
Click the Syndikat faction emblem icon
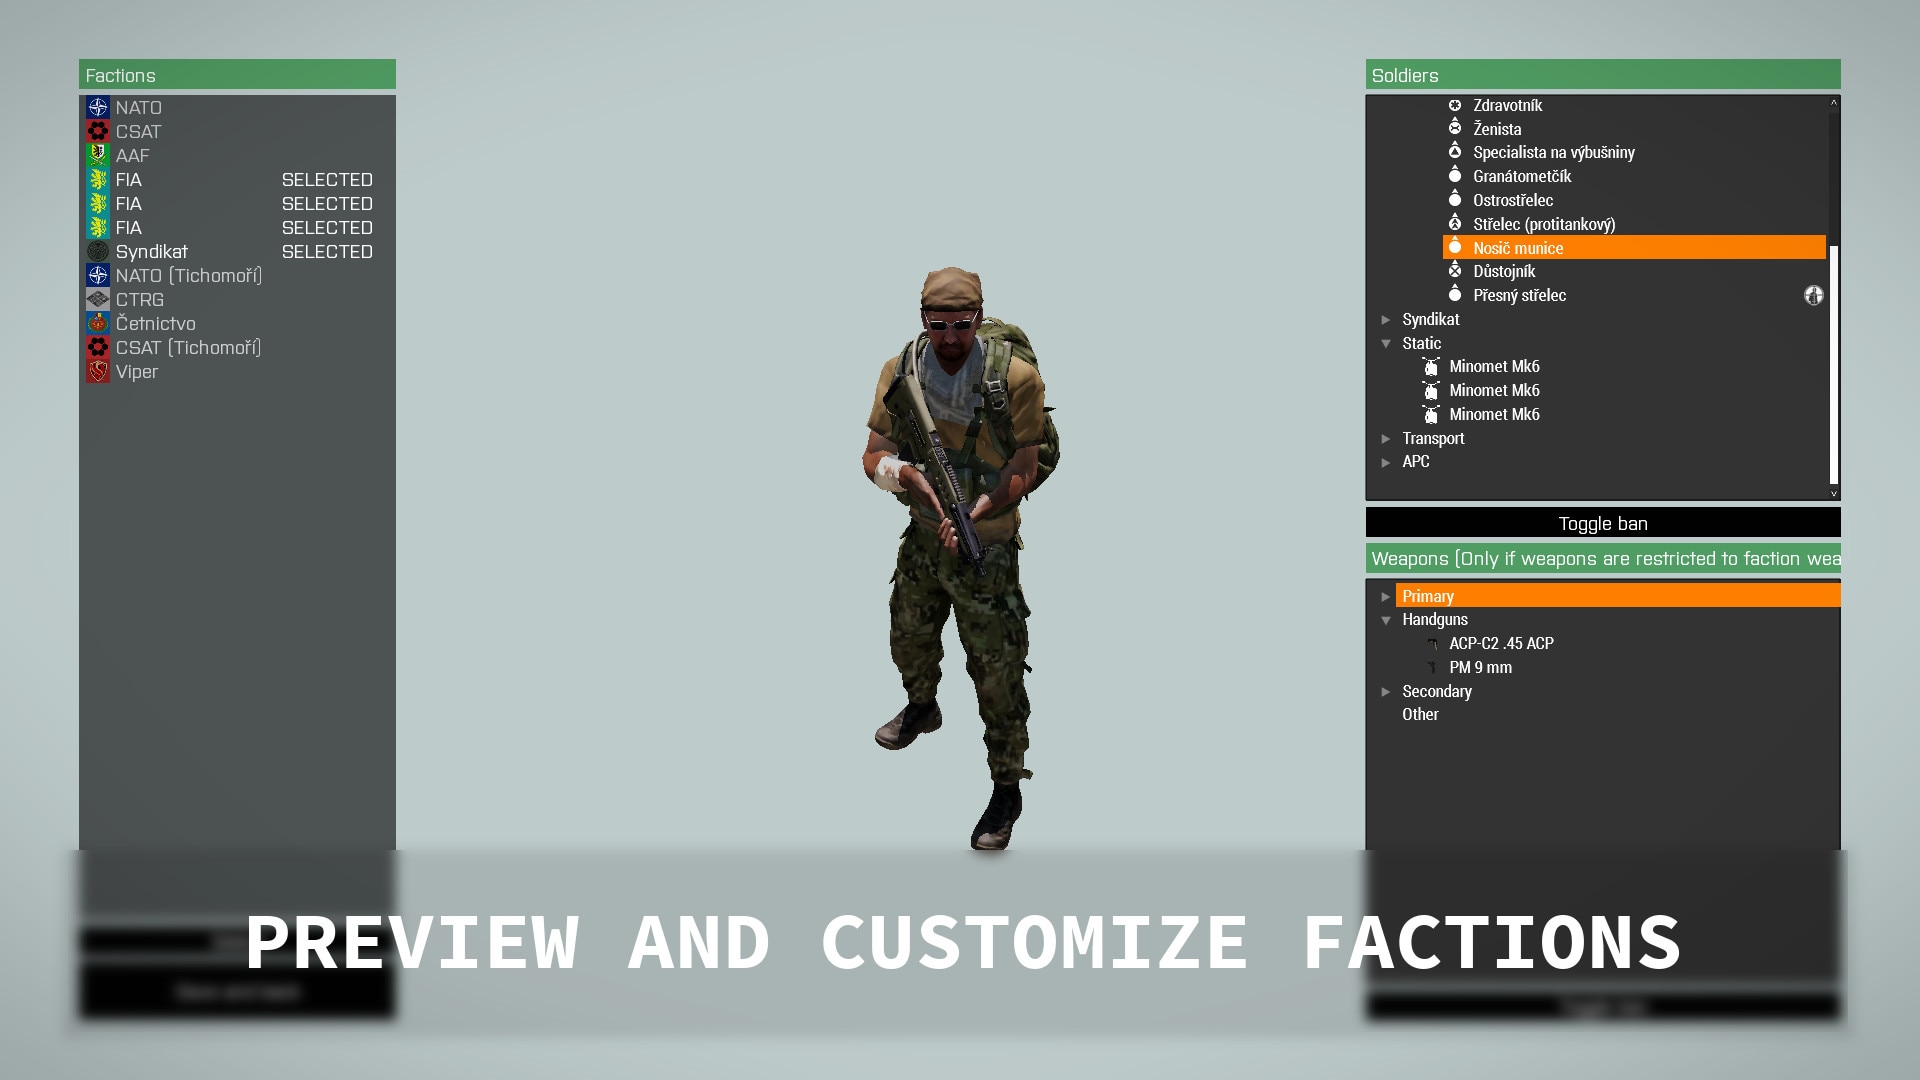click(x=98, y=252)
